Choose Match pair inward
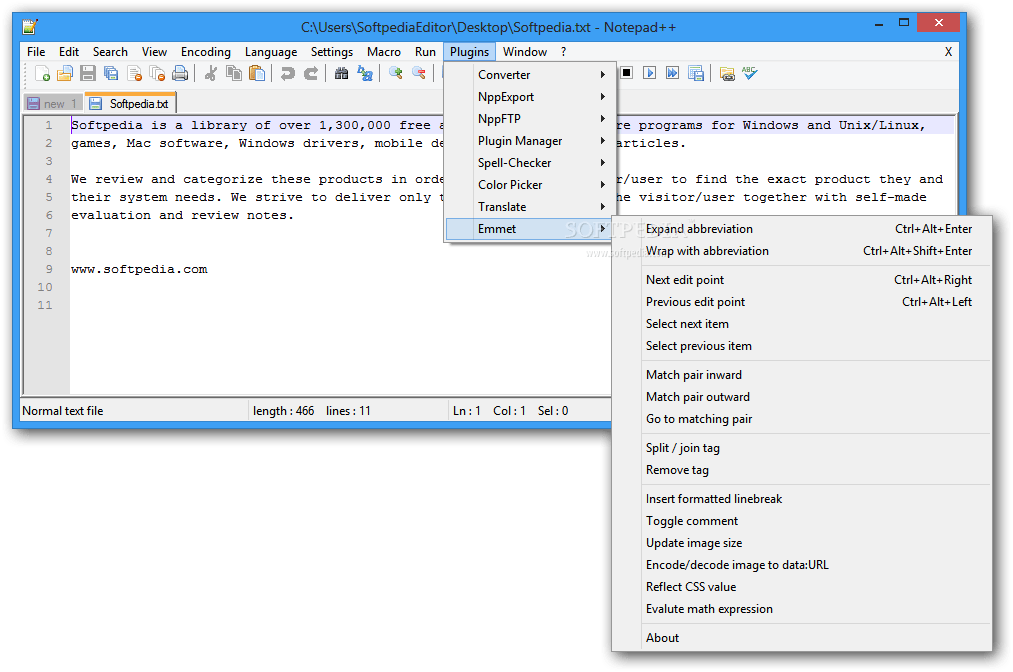 point(802,375)
